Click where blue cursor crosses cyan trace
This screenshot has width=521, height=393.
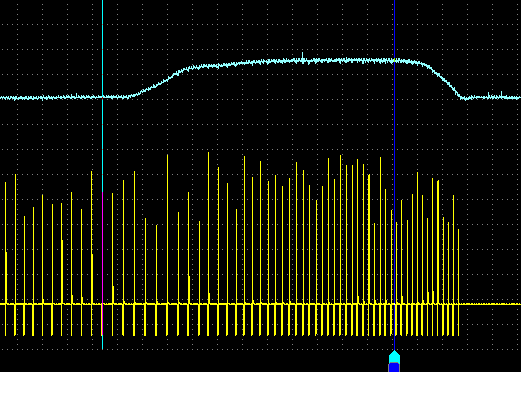point(394,61)
